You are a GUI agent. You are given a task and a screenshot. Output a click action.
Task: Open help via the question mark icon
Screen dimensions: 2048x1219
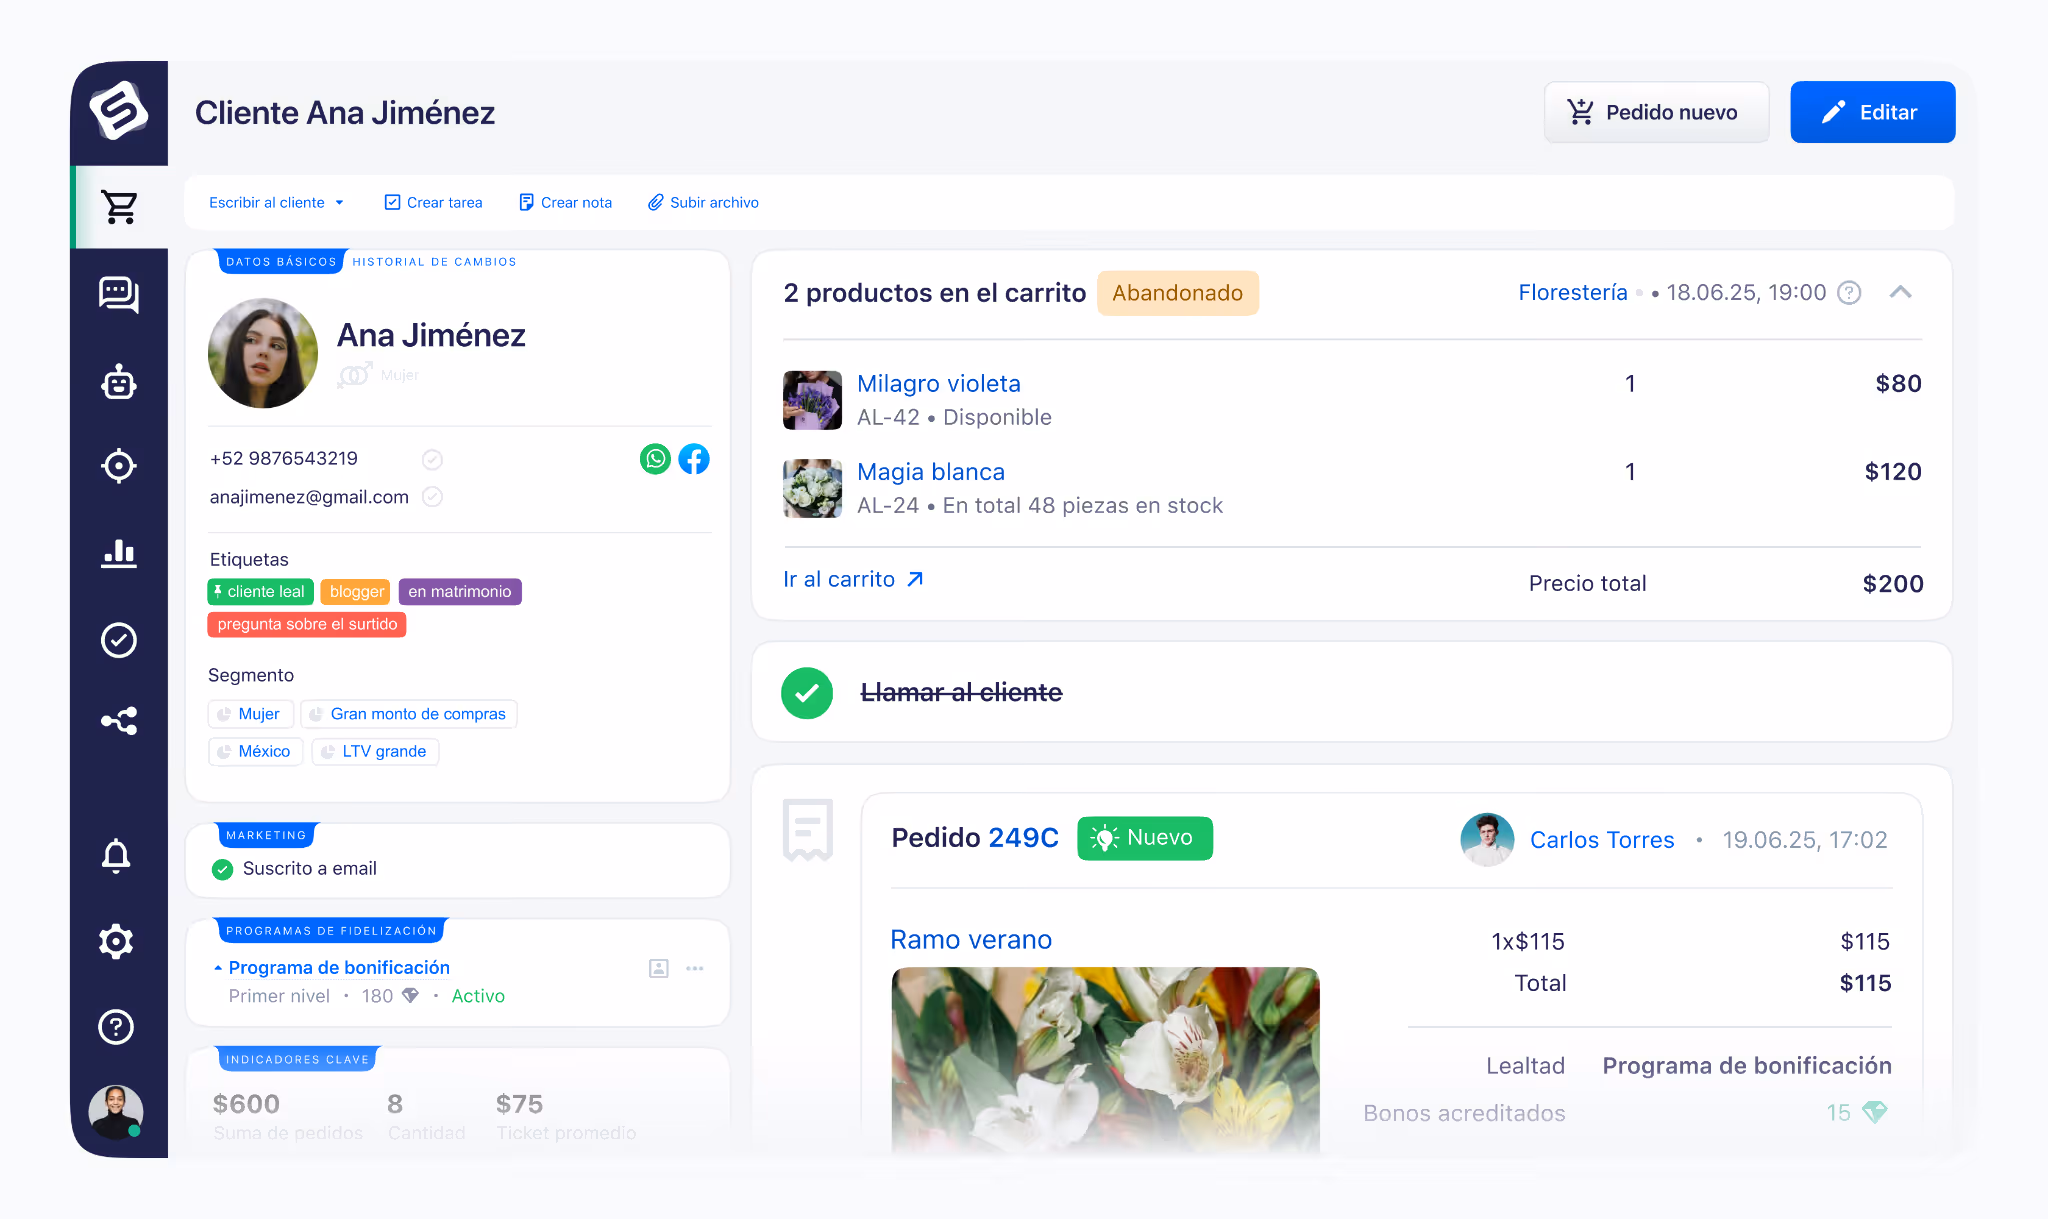click(117, 1027)
